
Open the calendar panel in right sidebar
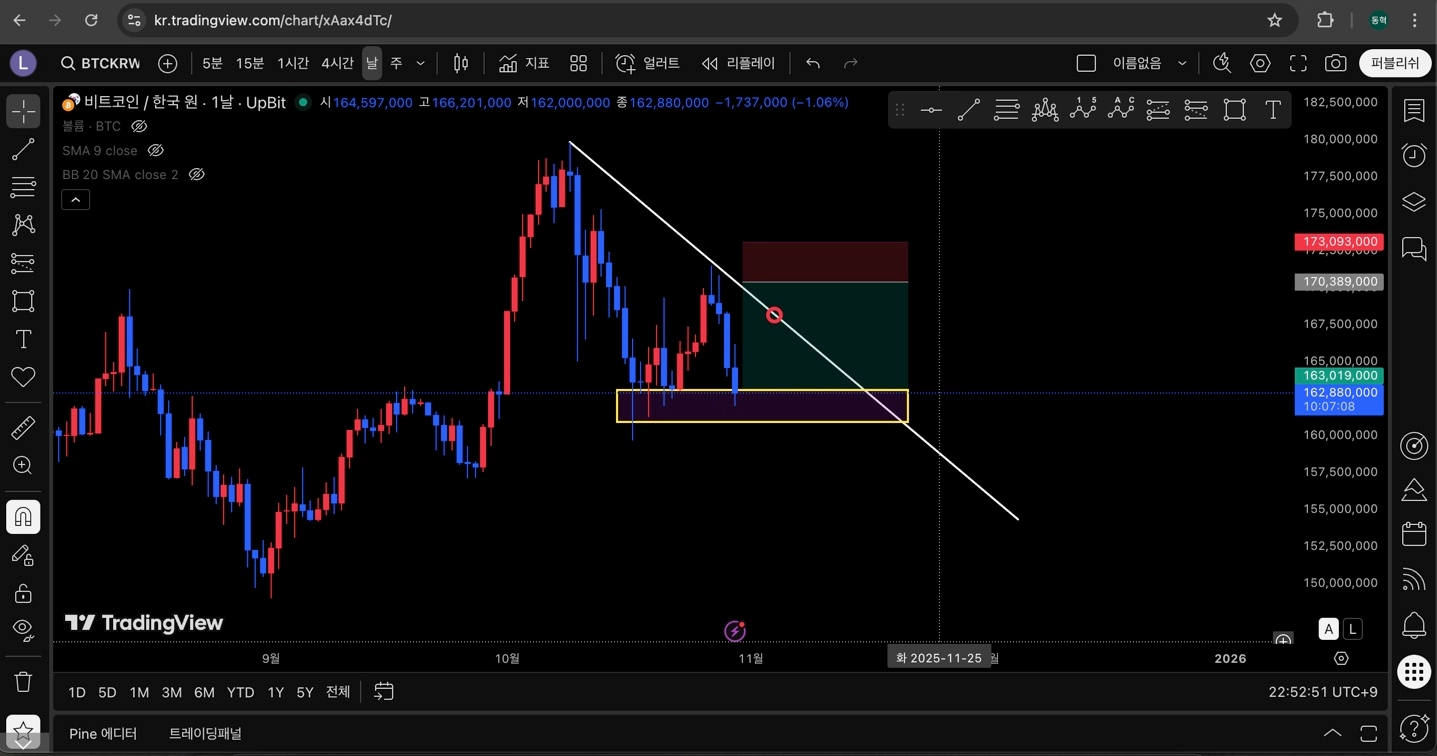pos(1414,534)
